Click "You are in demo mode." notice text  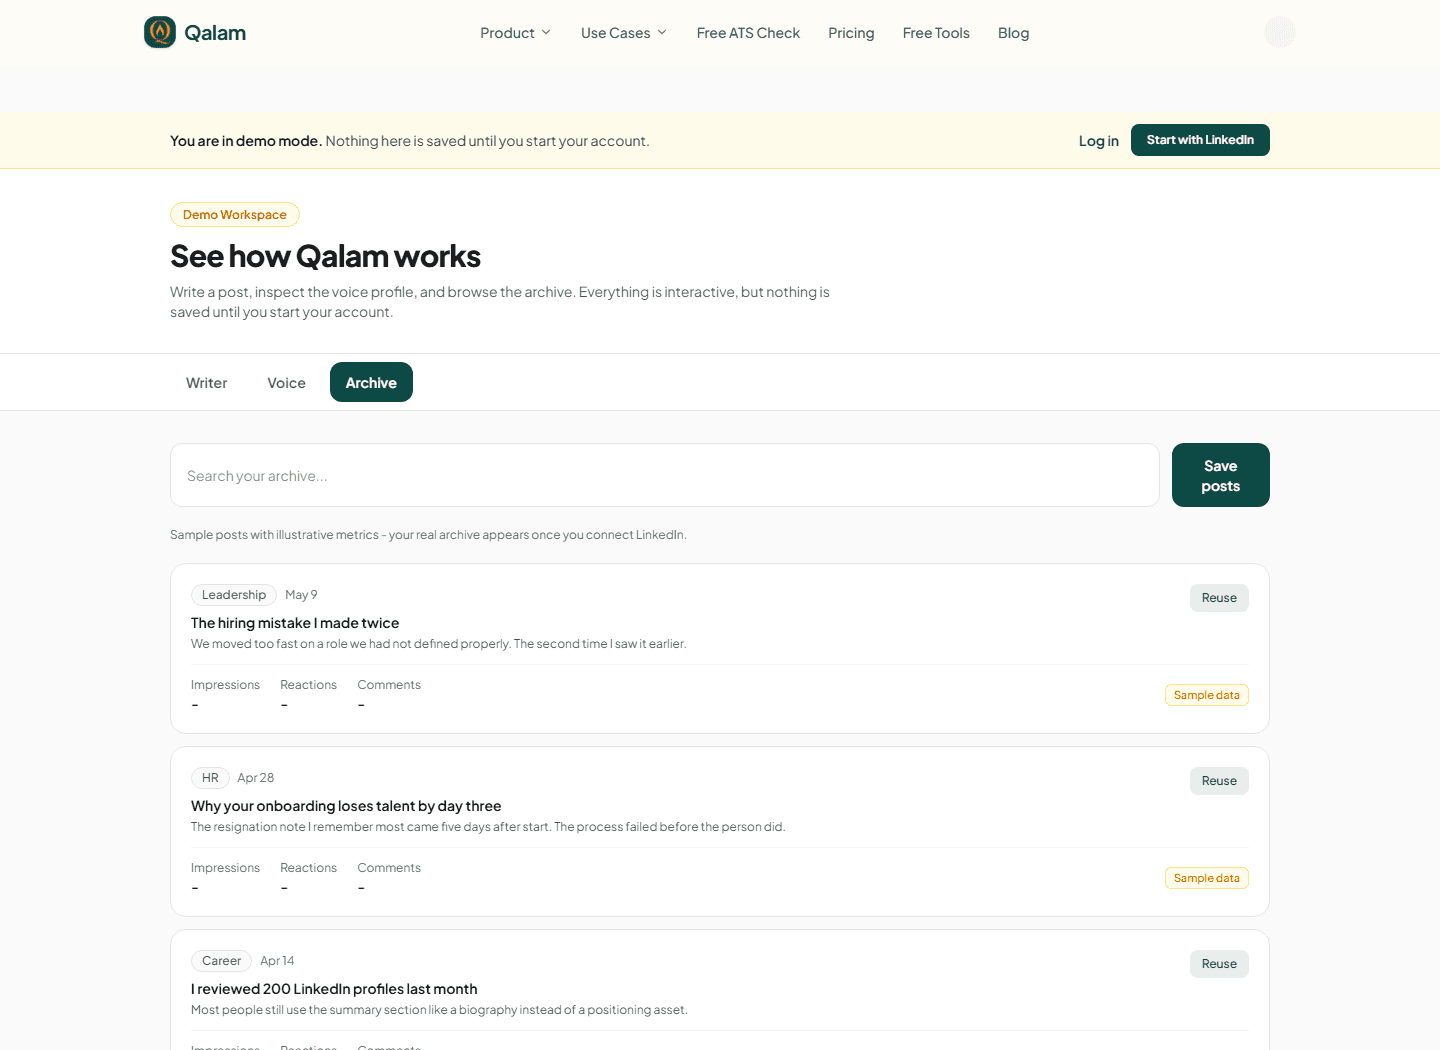[246, 141]
